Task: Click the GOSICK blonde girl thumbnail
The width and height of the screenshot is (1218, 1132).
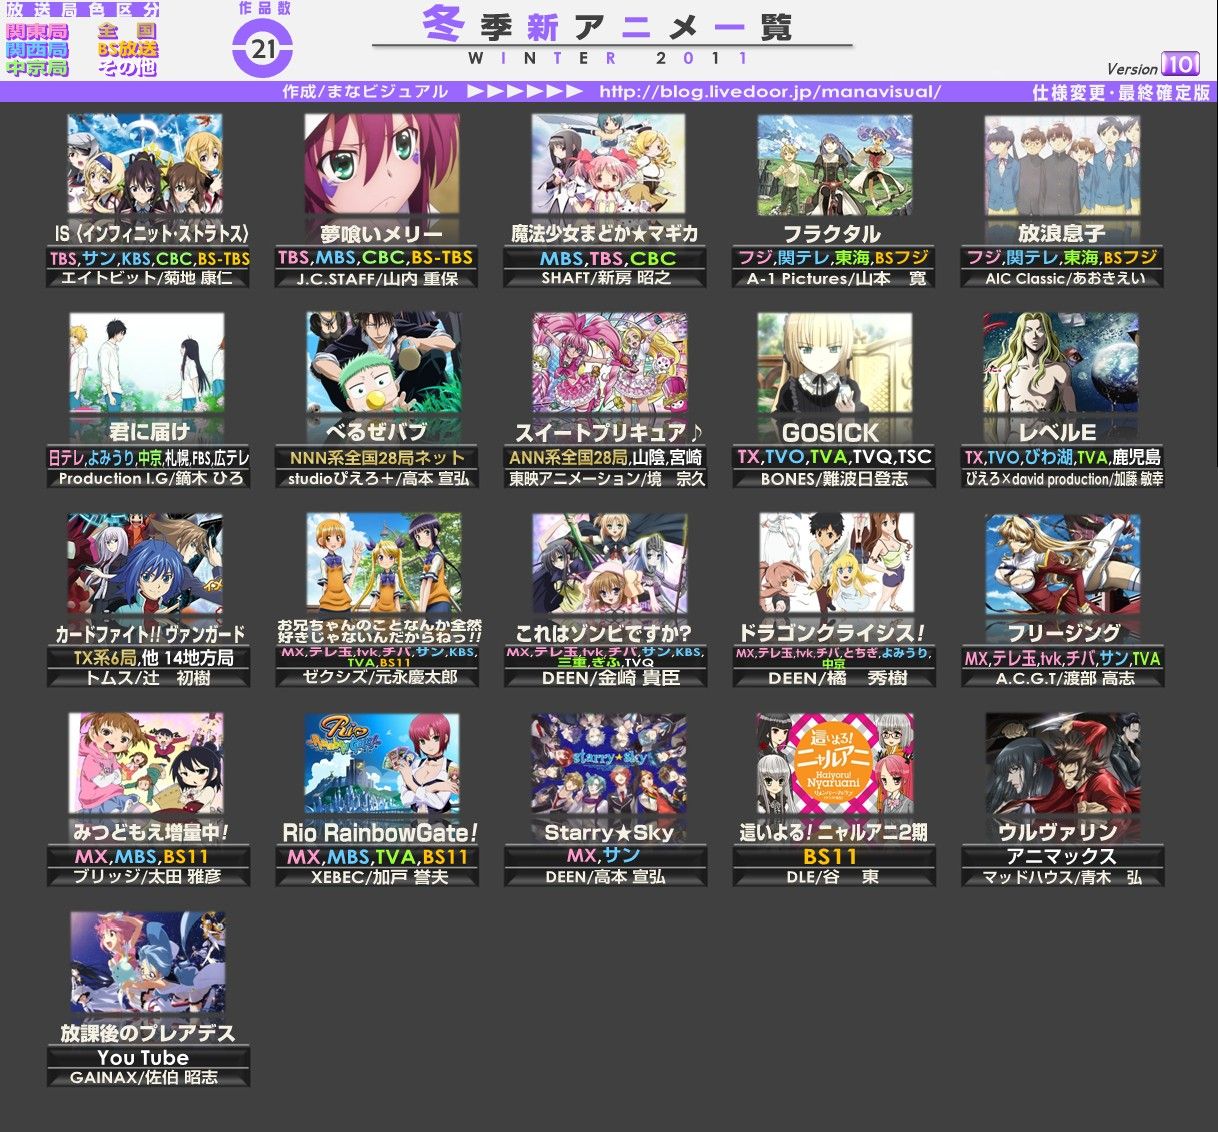Action: point(835,363)
